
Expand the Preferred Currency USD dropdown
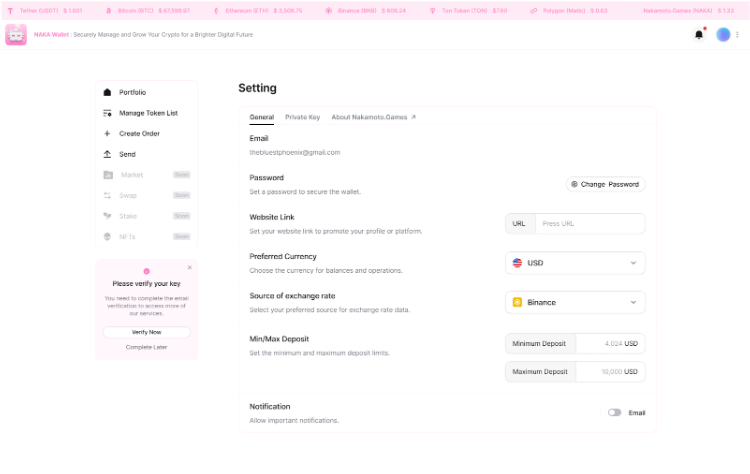tap(575, 263)
